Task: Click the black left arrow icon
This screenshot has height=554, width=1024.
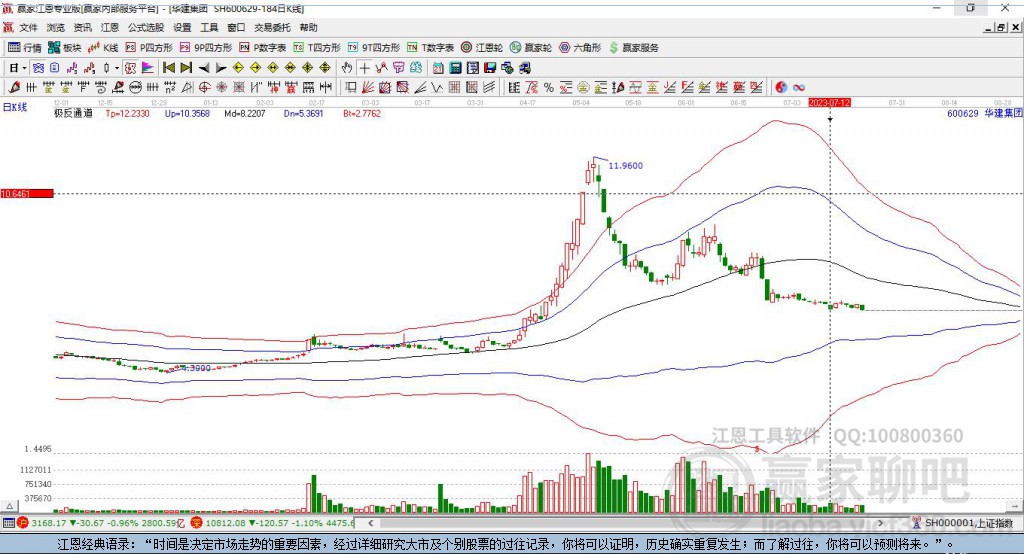Action: [x=203, y=68]
